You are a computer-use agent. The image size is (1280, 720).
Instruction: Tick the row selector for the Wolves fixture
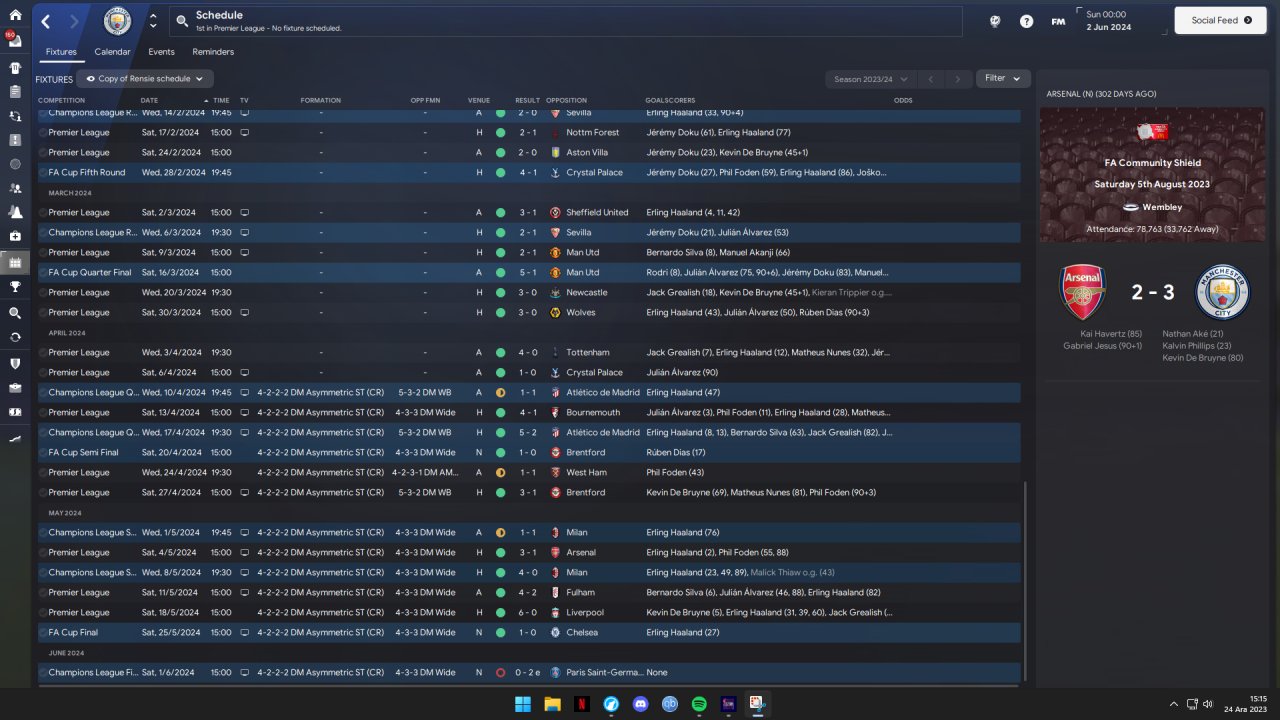click(43, 312)
